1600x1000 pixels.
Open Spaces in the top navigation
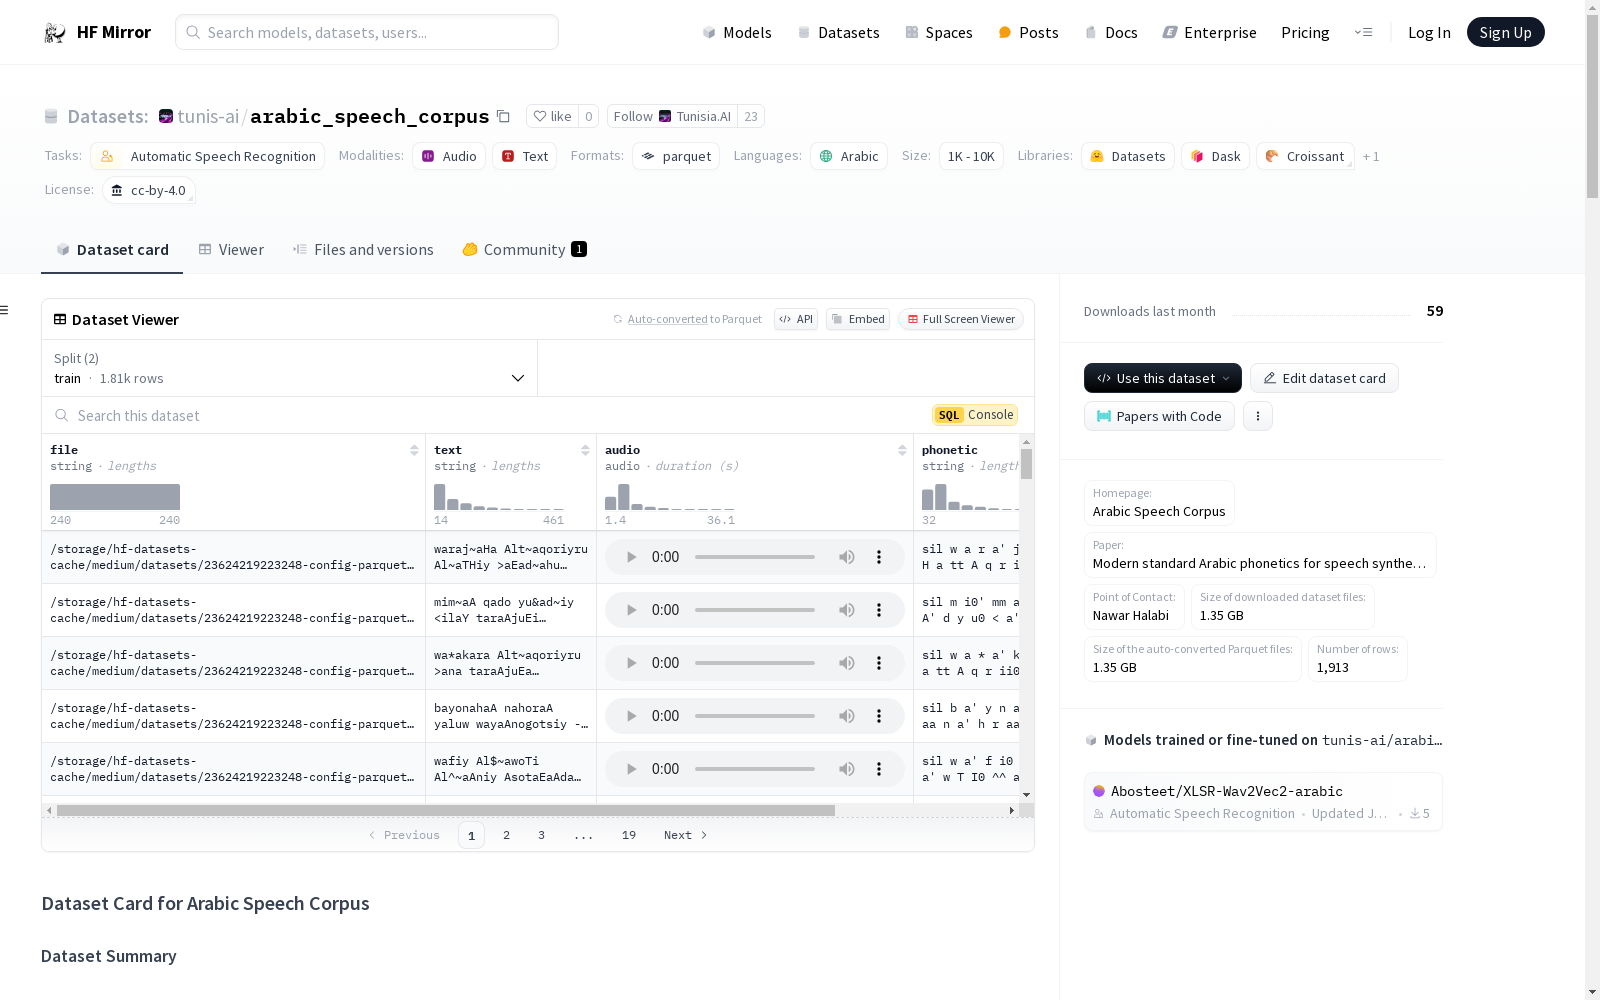[938, 32]
